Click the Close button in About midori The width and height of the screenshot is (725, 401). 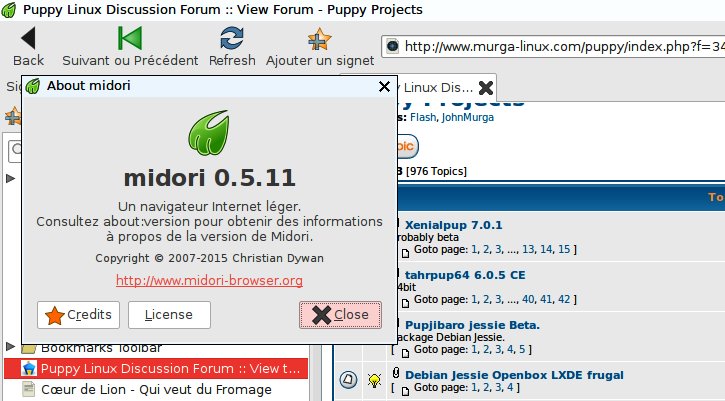pyautogui.click(x=340, y=315)
